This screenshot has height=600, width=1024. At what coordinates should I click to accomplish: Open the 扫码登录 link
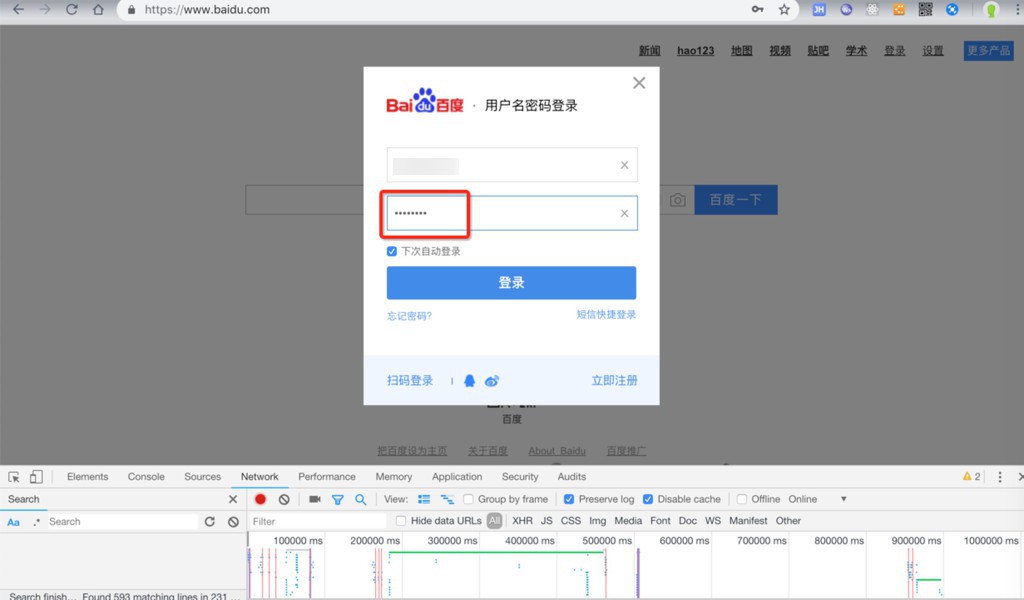(410, 381)
